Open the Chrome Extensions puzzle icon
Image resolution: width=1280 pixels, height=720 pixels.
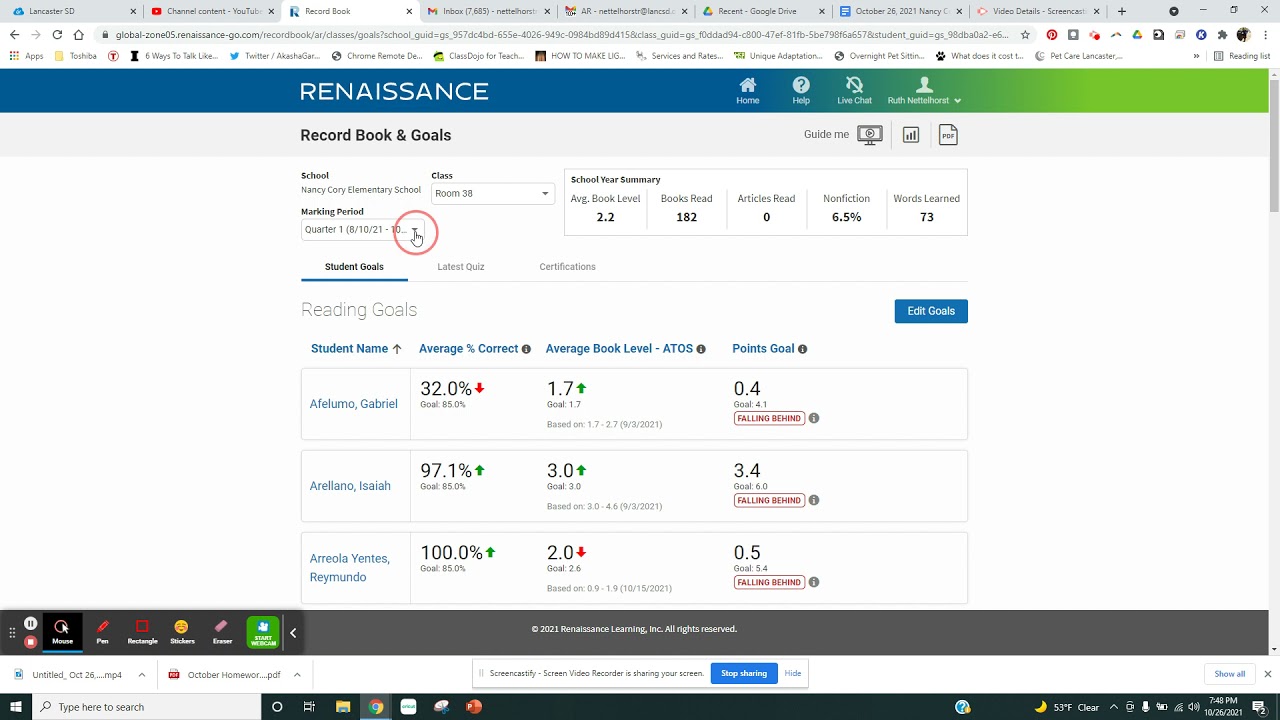click(1222, 34)
